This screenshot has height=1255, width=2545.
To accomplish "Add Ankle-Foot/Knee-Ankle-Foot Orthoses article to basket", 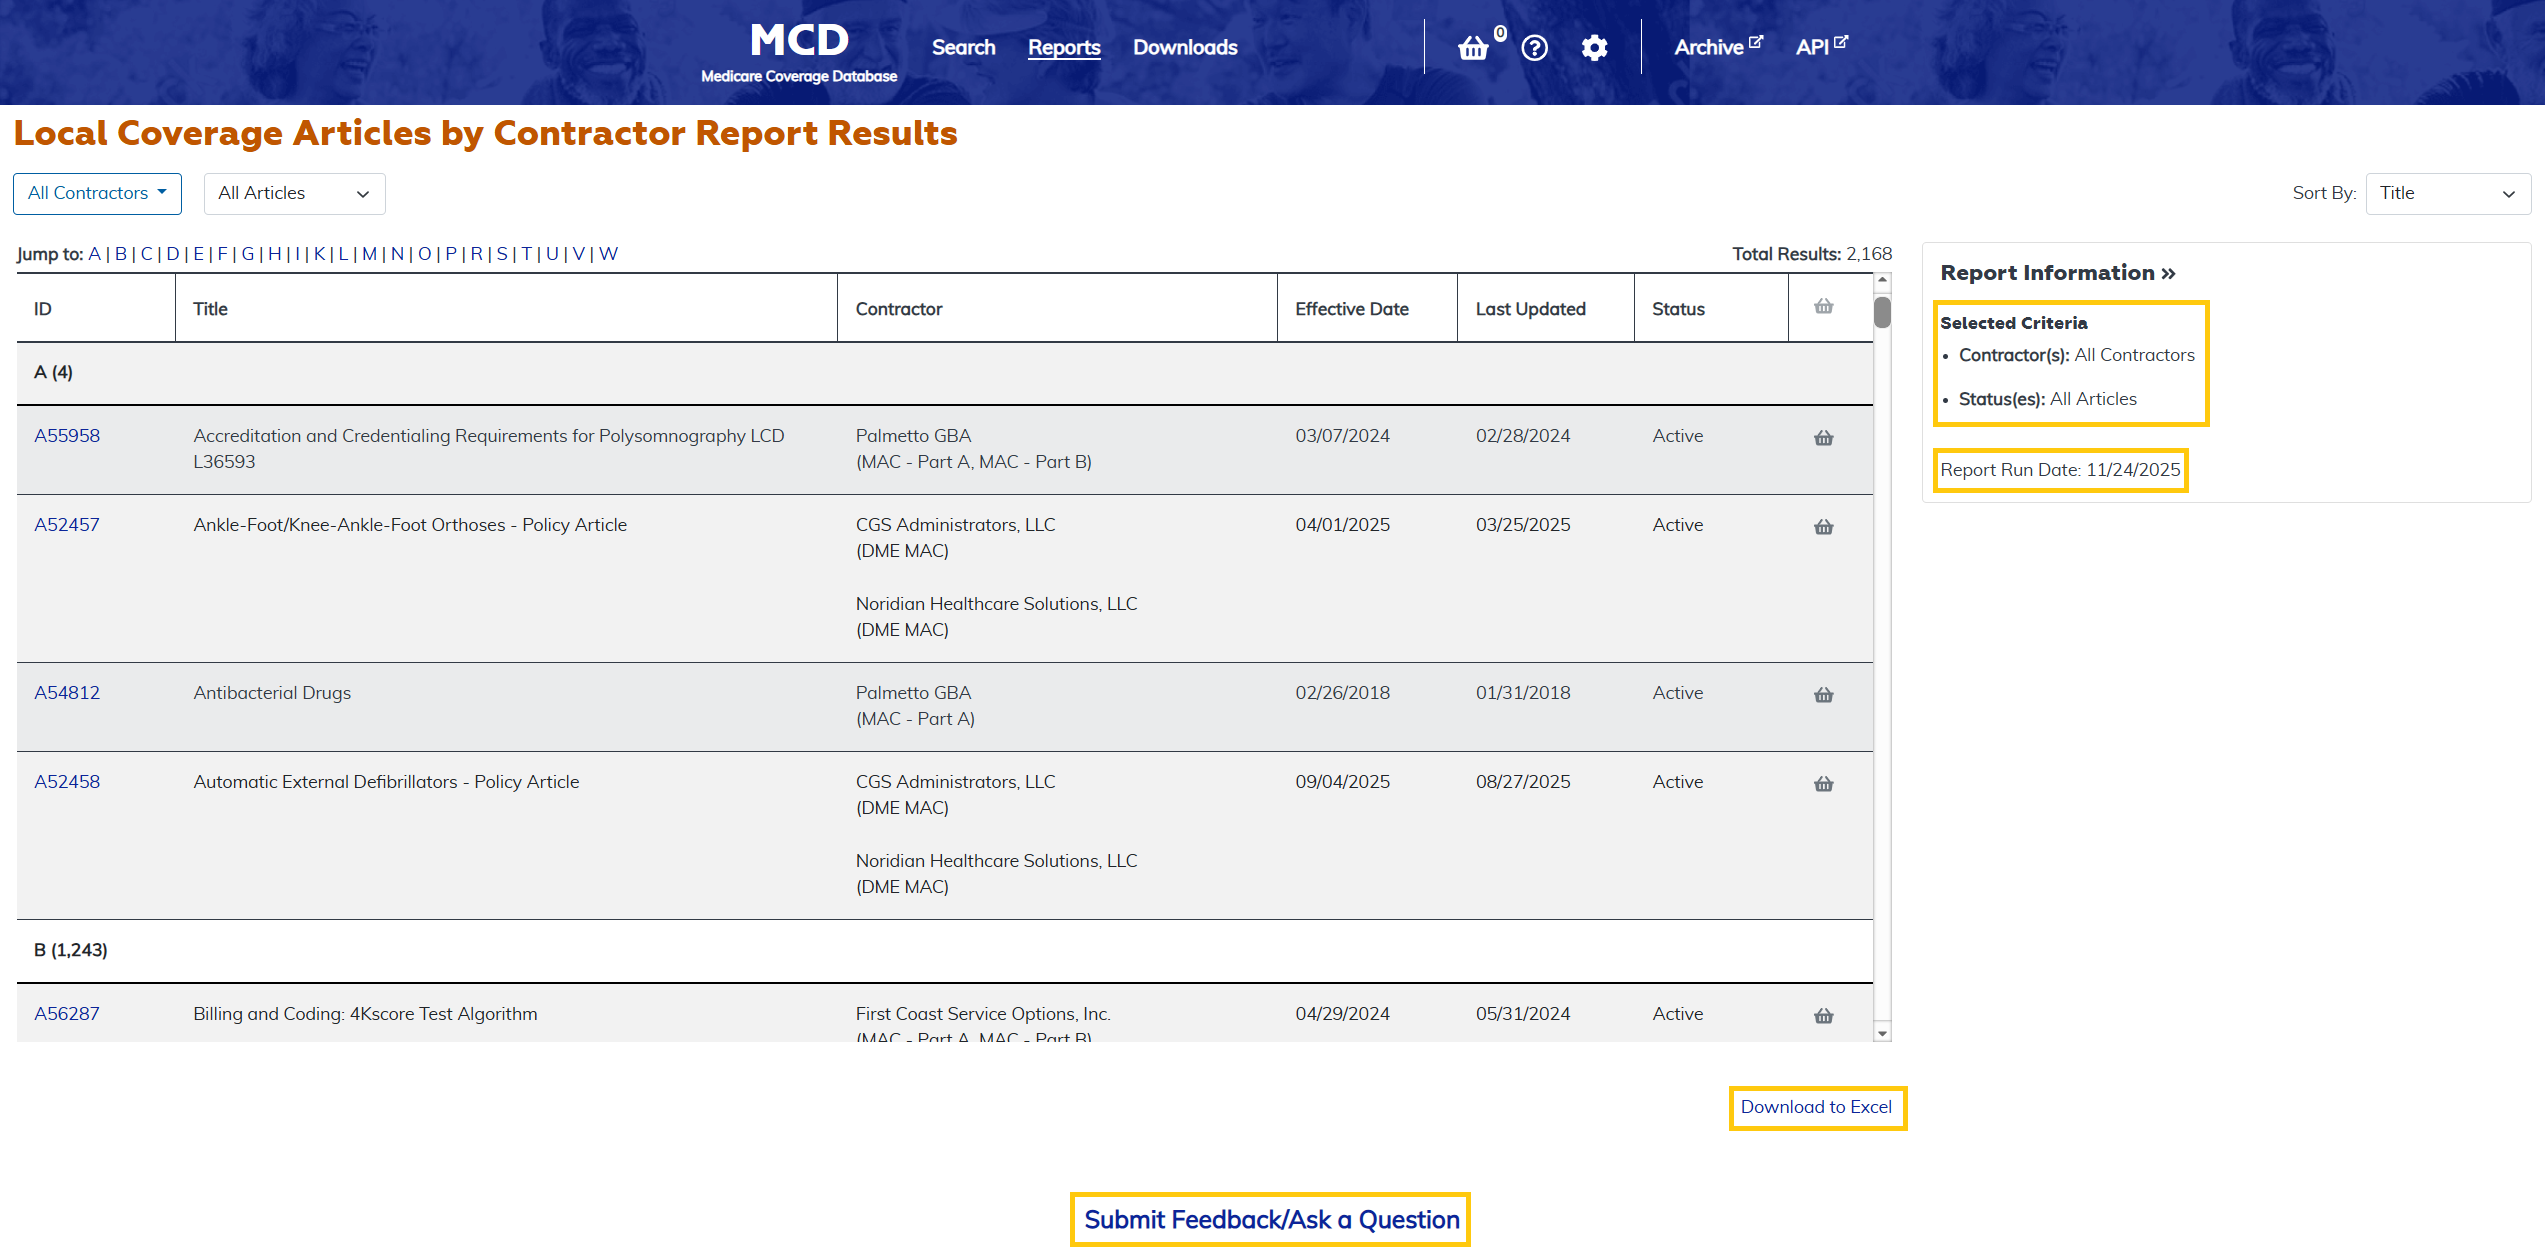I will click(1822, 526).
